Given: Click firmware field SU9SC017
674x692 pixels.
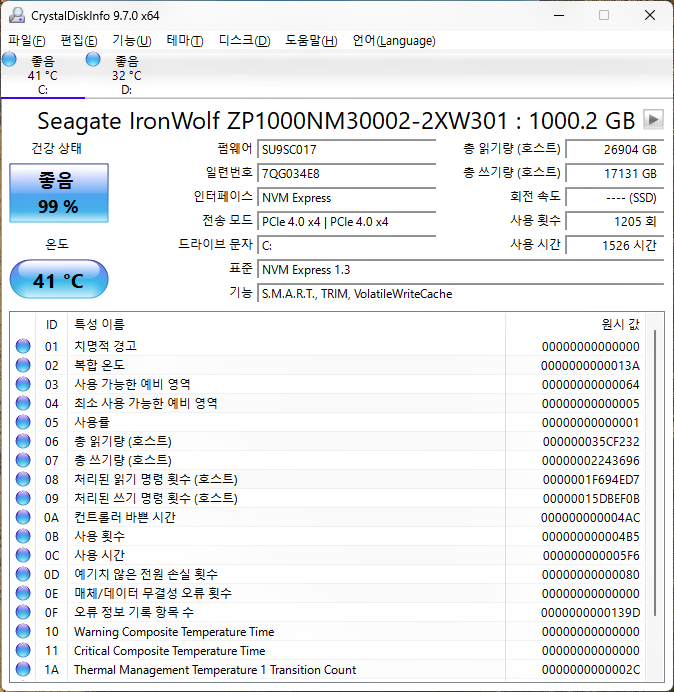Looking at the screenshot, I should pyautogui.click(x=347, y=150).
